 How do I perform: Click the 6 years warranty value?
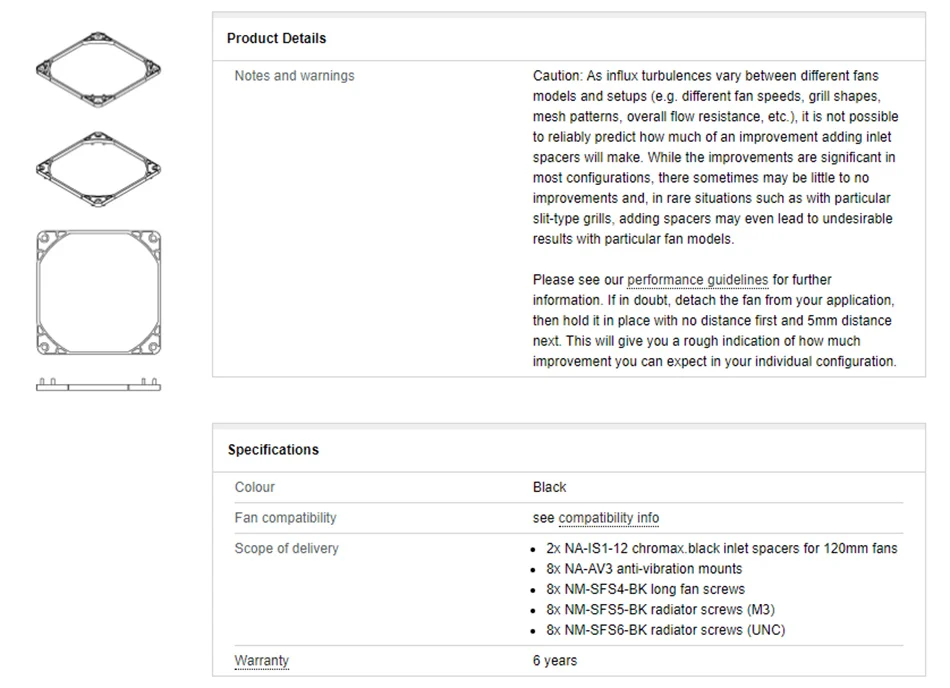click(555, 661)
